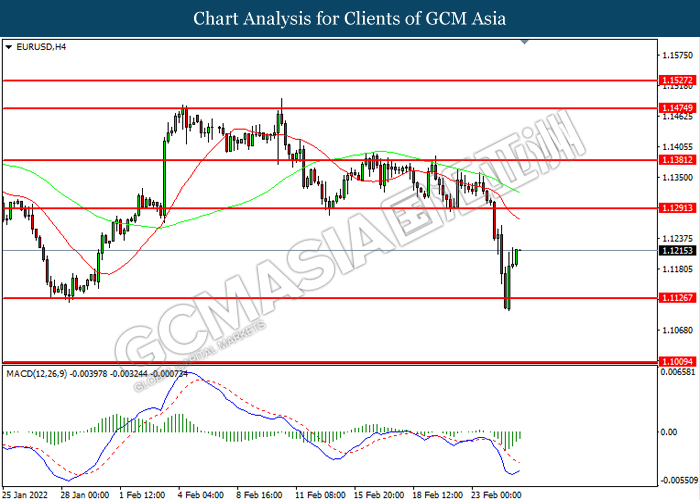Click the EURUSD,H4 chart title text

[41, 47]
